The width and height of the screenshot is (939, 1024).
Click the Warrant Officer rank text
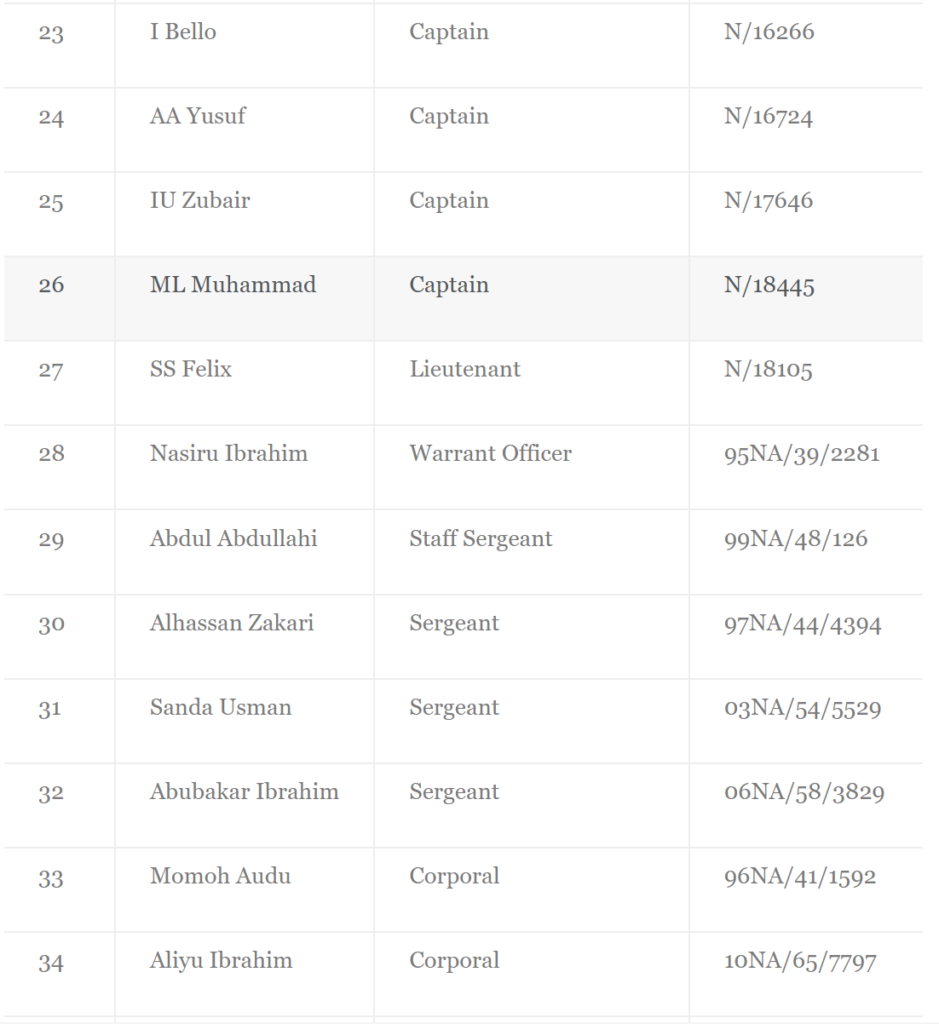[490, 453]
